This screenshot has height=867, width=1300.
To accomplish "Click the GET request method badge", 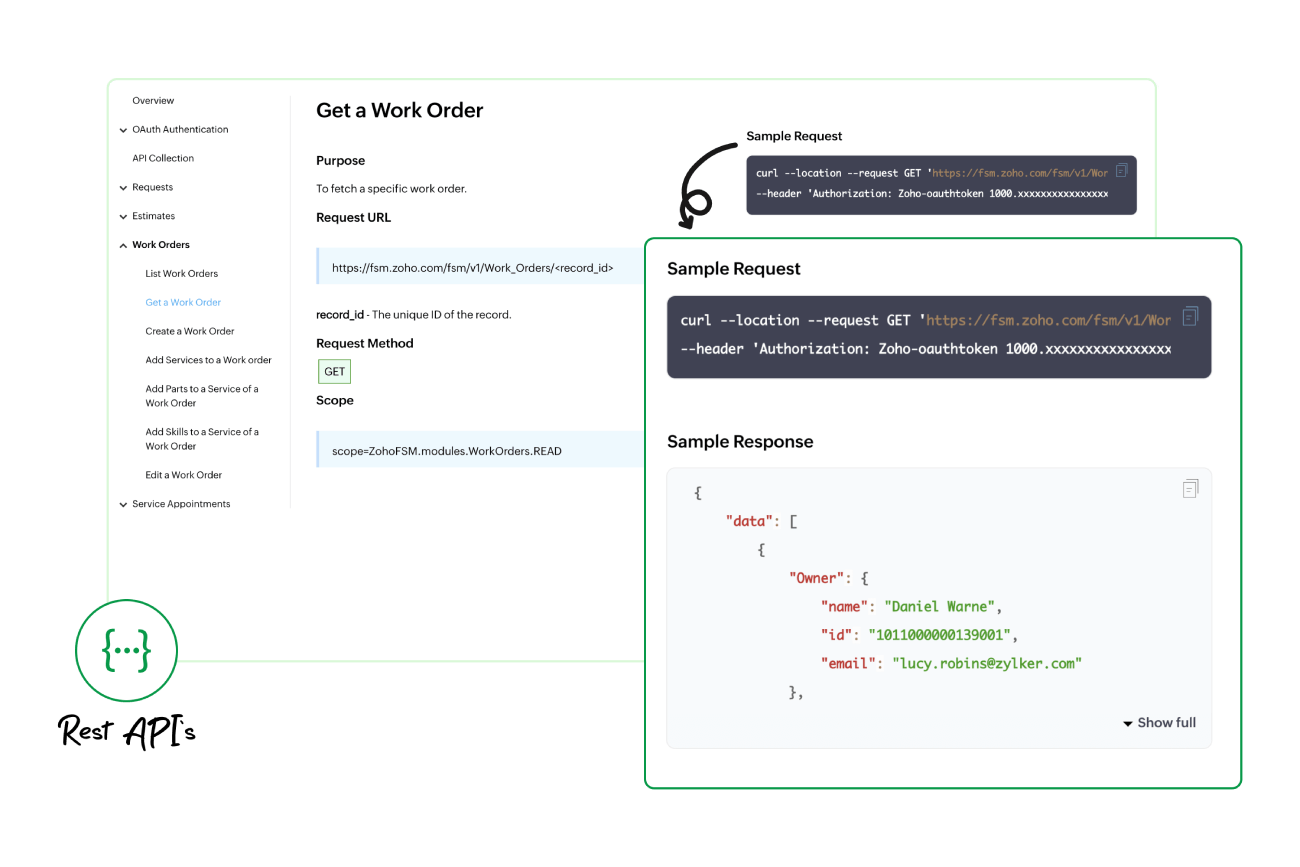I will click(x=335, y=372).
